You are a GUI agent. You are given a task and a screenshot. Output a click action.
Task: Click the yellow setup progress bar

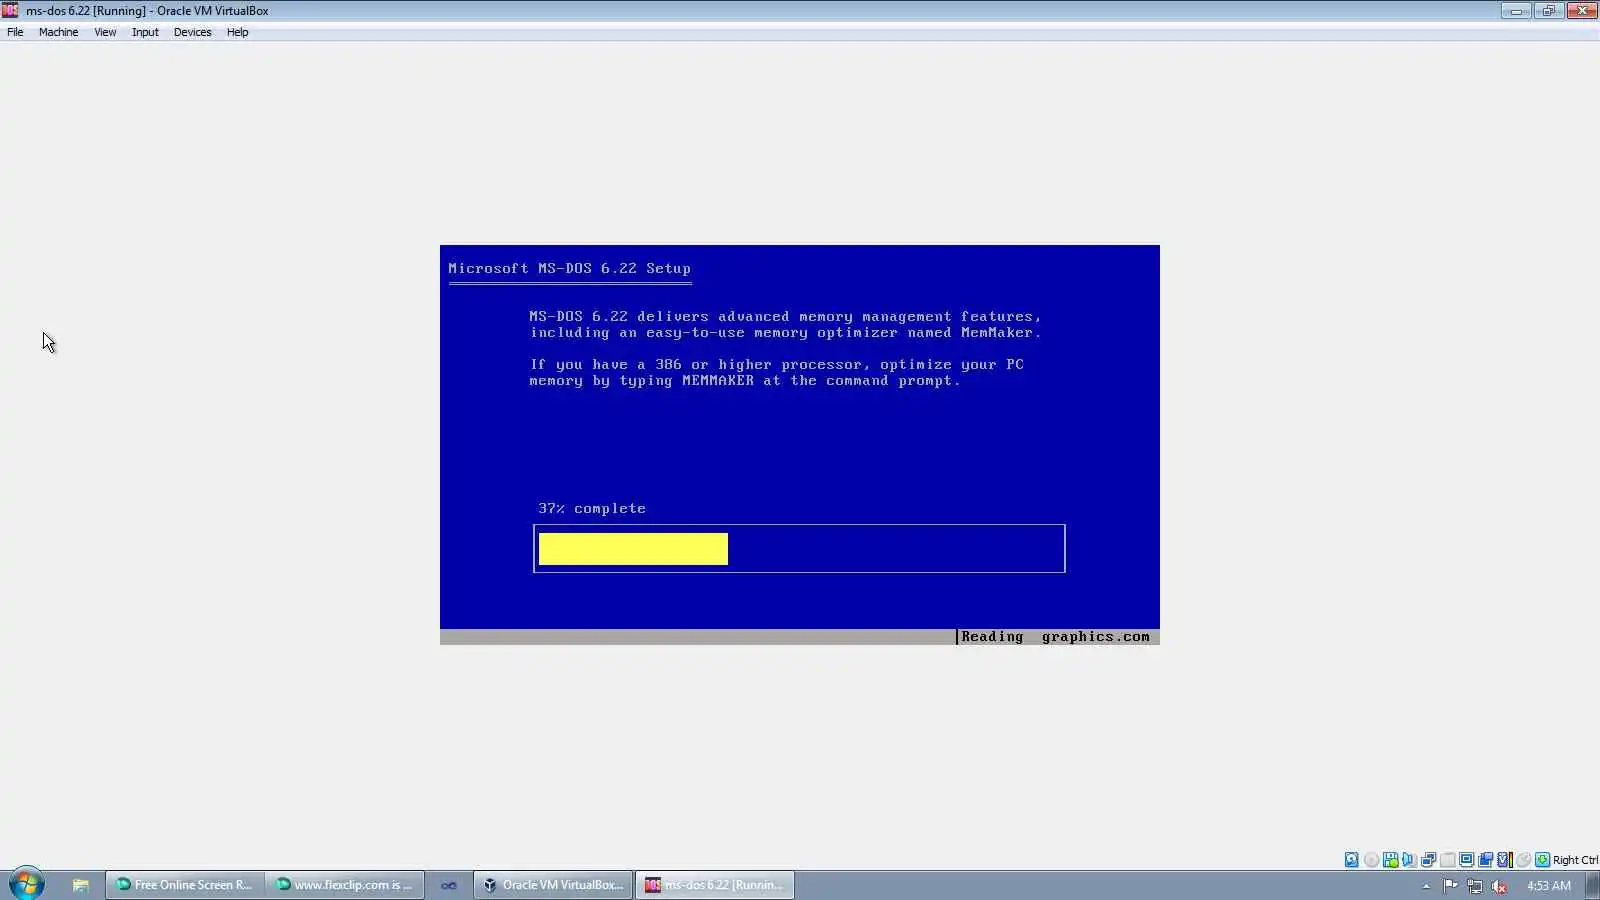point(633,549)
